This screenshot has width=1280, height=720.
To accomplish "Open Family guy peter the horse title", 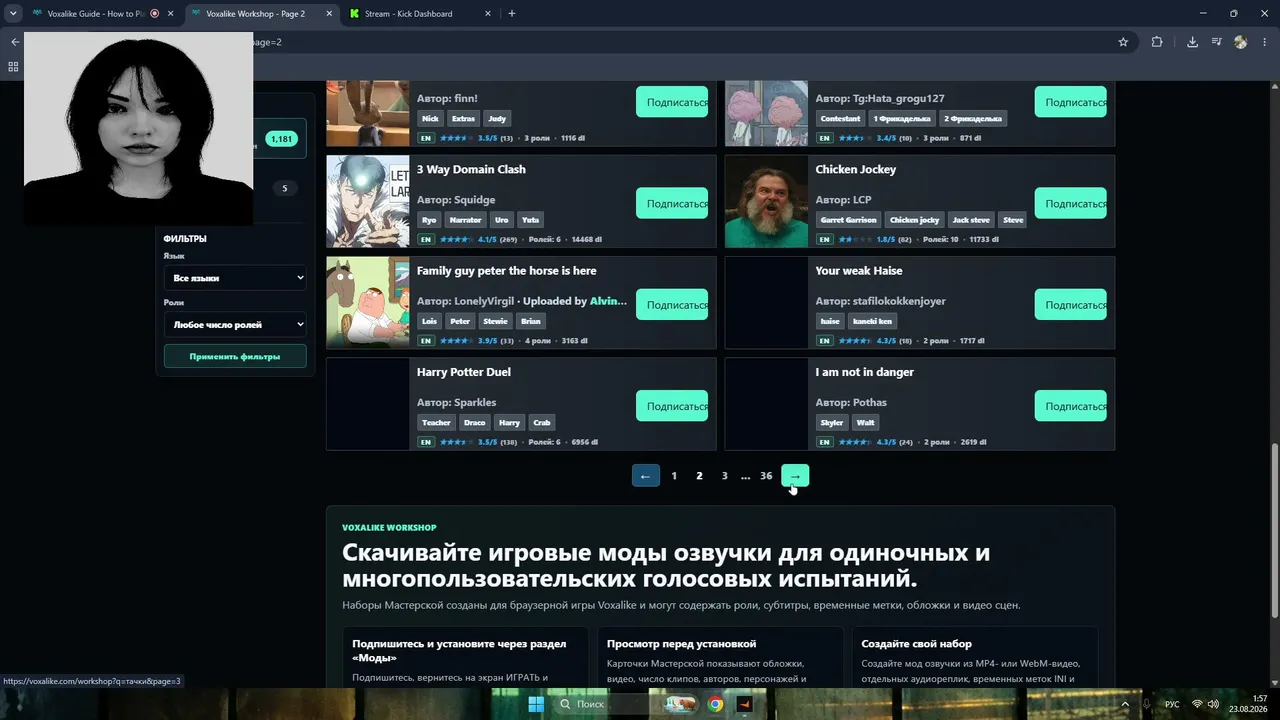I will pyautogui.click(x=507, y=271).
